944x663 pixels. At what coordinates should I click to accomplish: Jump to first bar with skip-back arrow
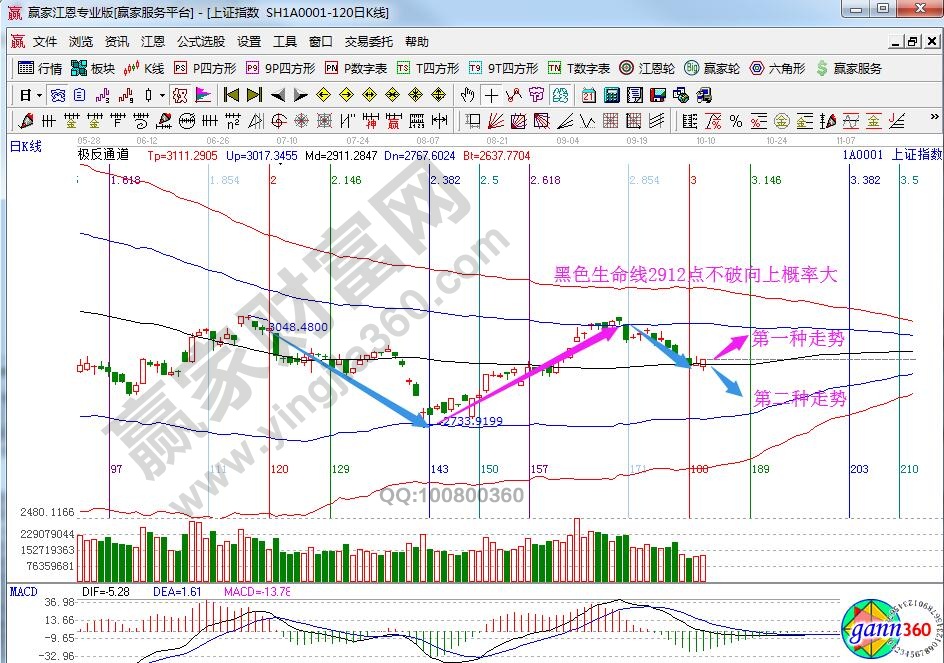(x=231, y=95)
